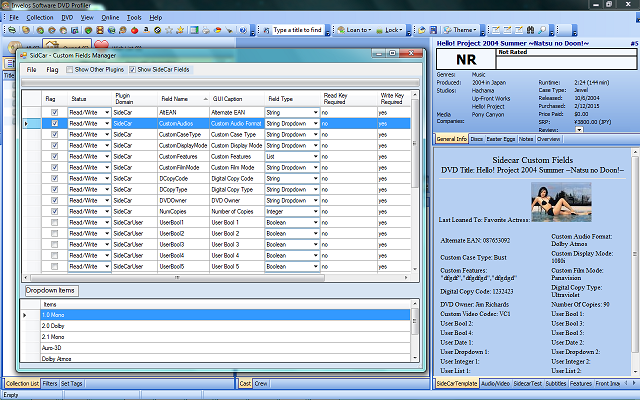This screenshot has width=640, height=400.
Task: Click the layout window icon beside the printer
Action: 194,30
